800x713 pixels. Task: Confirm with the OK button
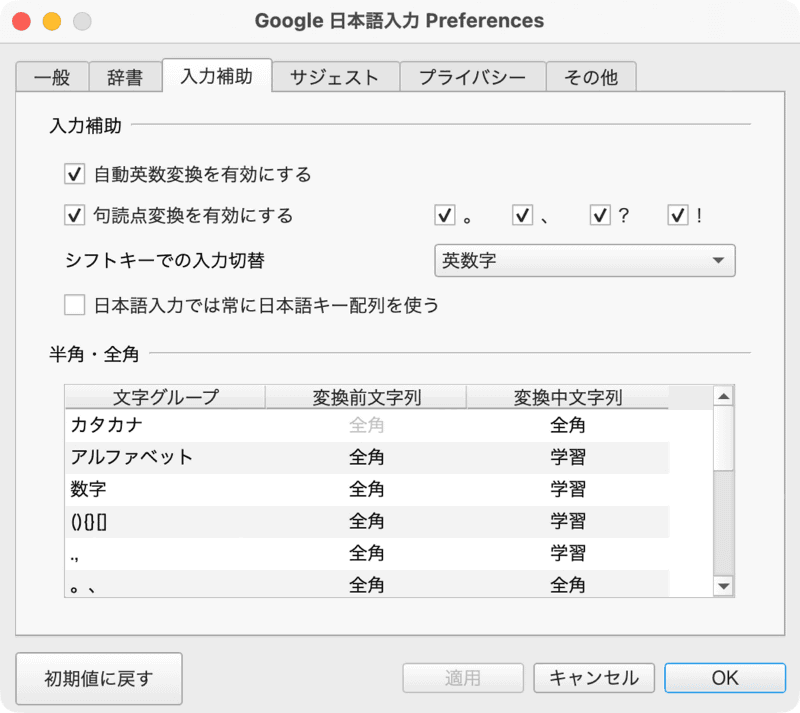click(725, 678)
